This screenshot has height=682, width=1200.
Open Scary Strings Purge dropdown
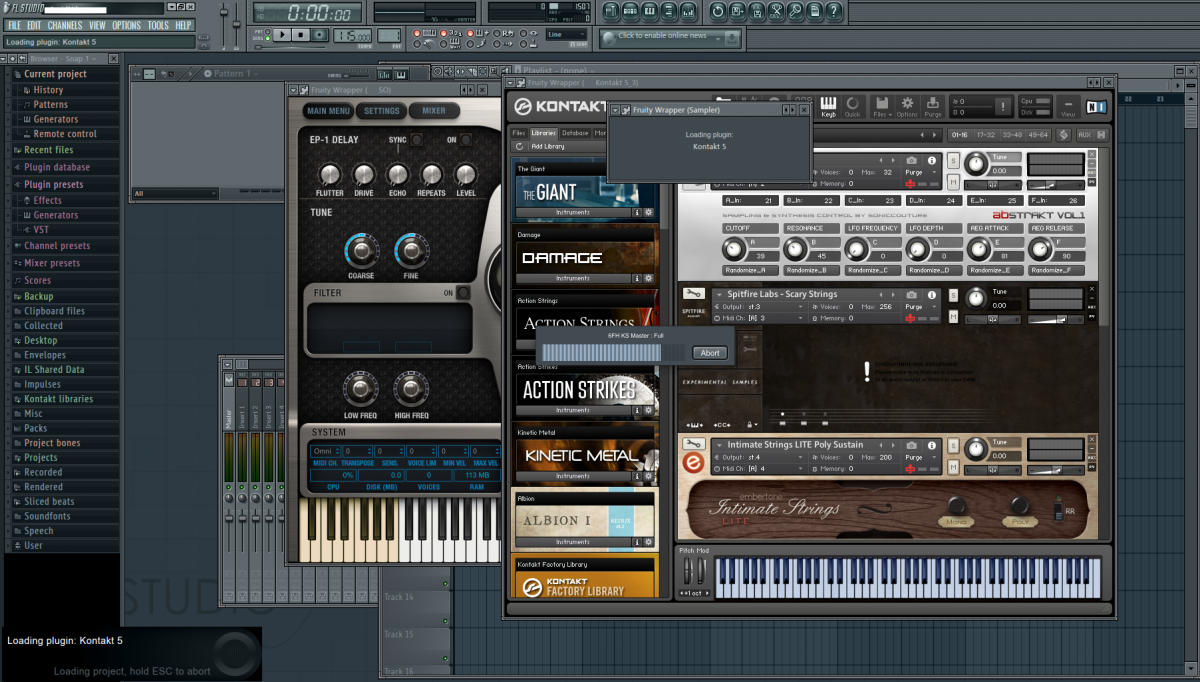point(921,307)
